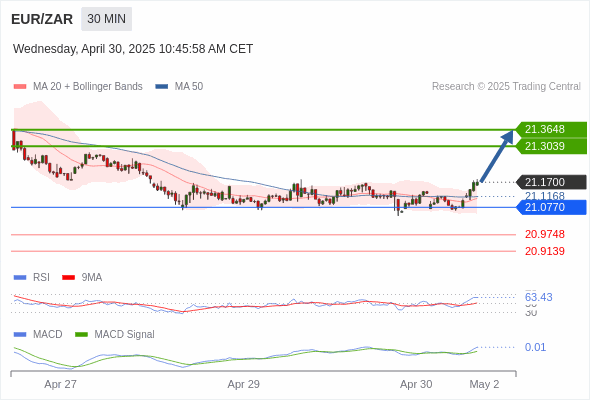This screenshot has height=400, width=590.
Task: Click the MA 20 + Bollinger Bands legend swatch
Action: pyautogui.click(x=20, y=87)
